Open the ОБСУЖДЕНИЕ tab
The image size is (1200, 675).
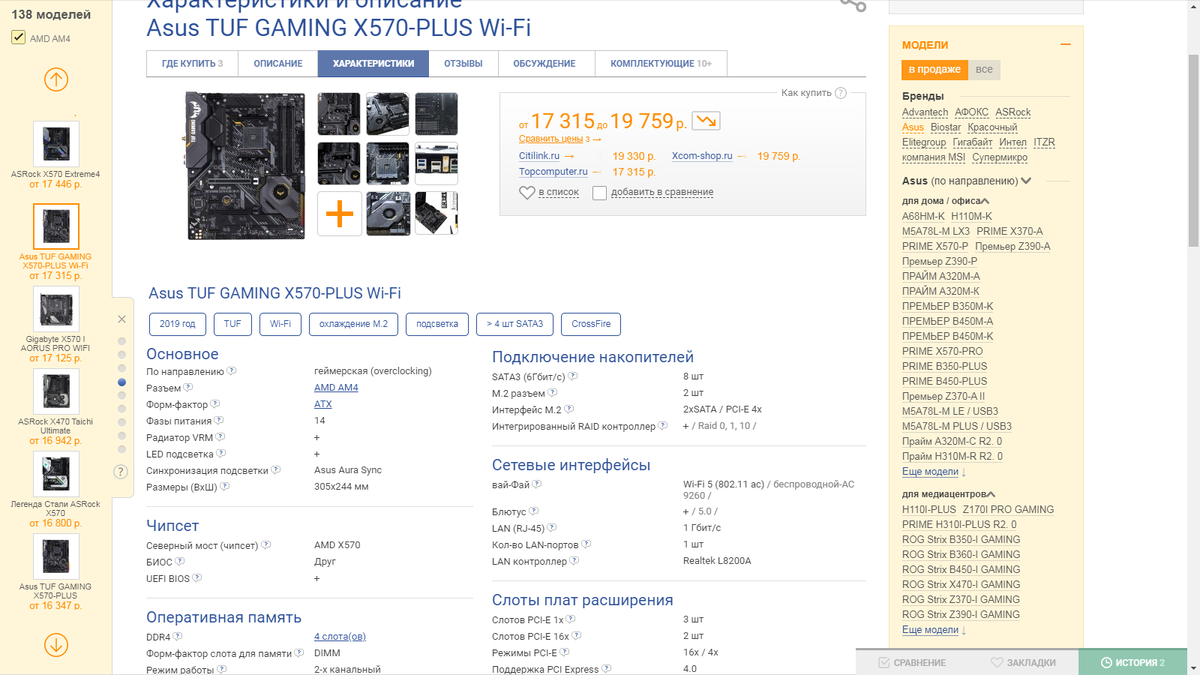(544, 64)
